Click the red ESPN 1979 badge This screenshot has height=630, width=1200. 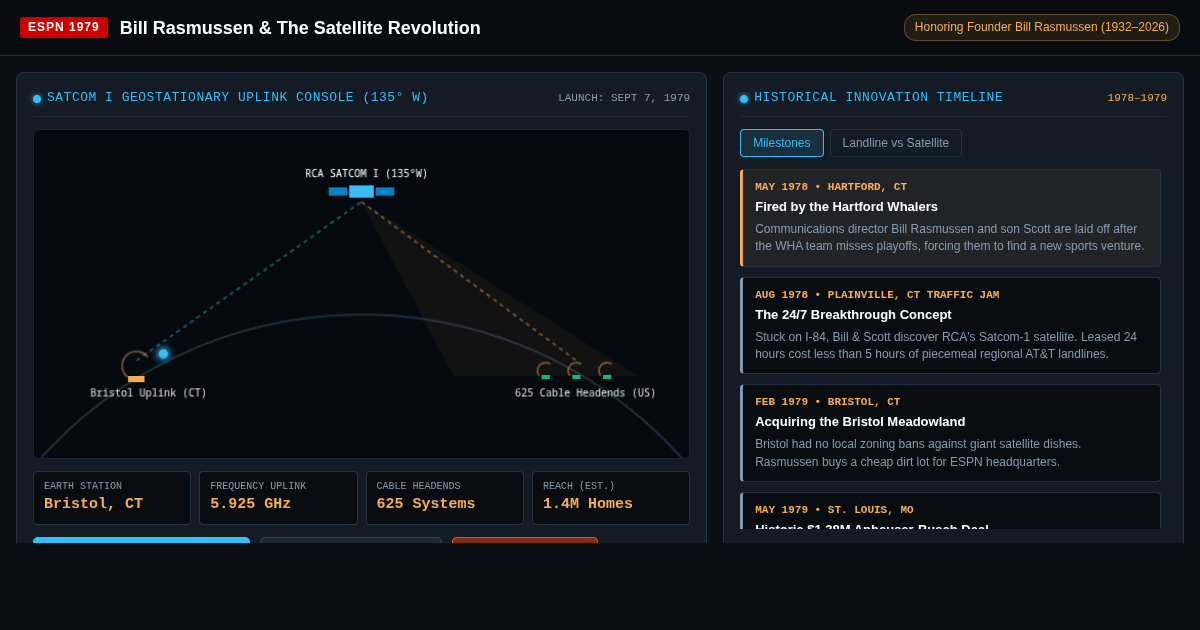tap(64, 27)
